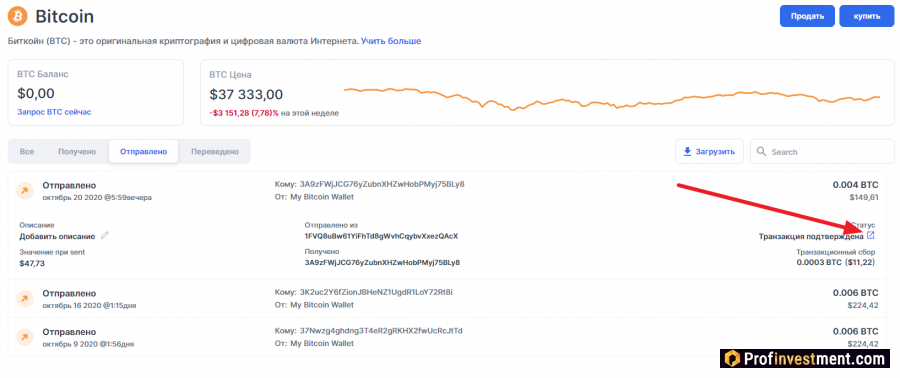
Task: Click the $149,61 amount
Action: 864,197
